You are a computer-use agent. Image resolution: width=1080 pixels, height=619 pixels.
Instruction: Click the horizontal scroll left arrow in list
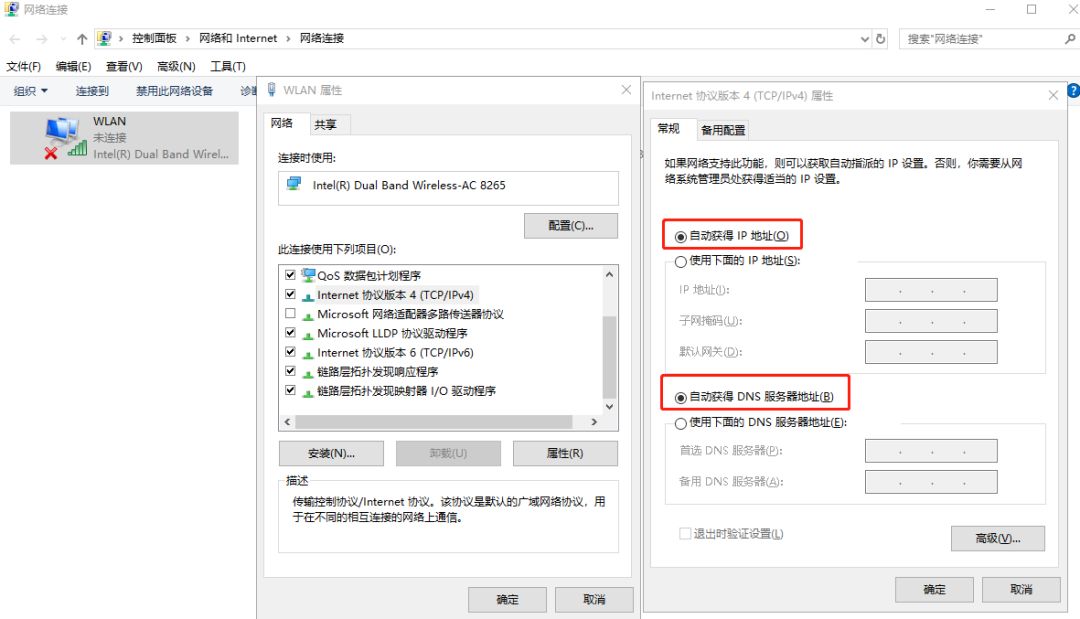287,421
